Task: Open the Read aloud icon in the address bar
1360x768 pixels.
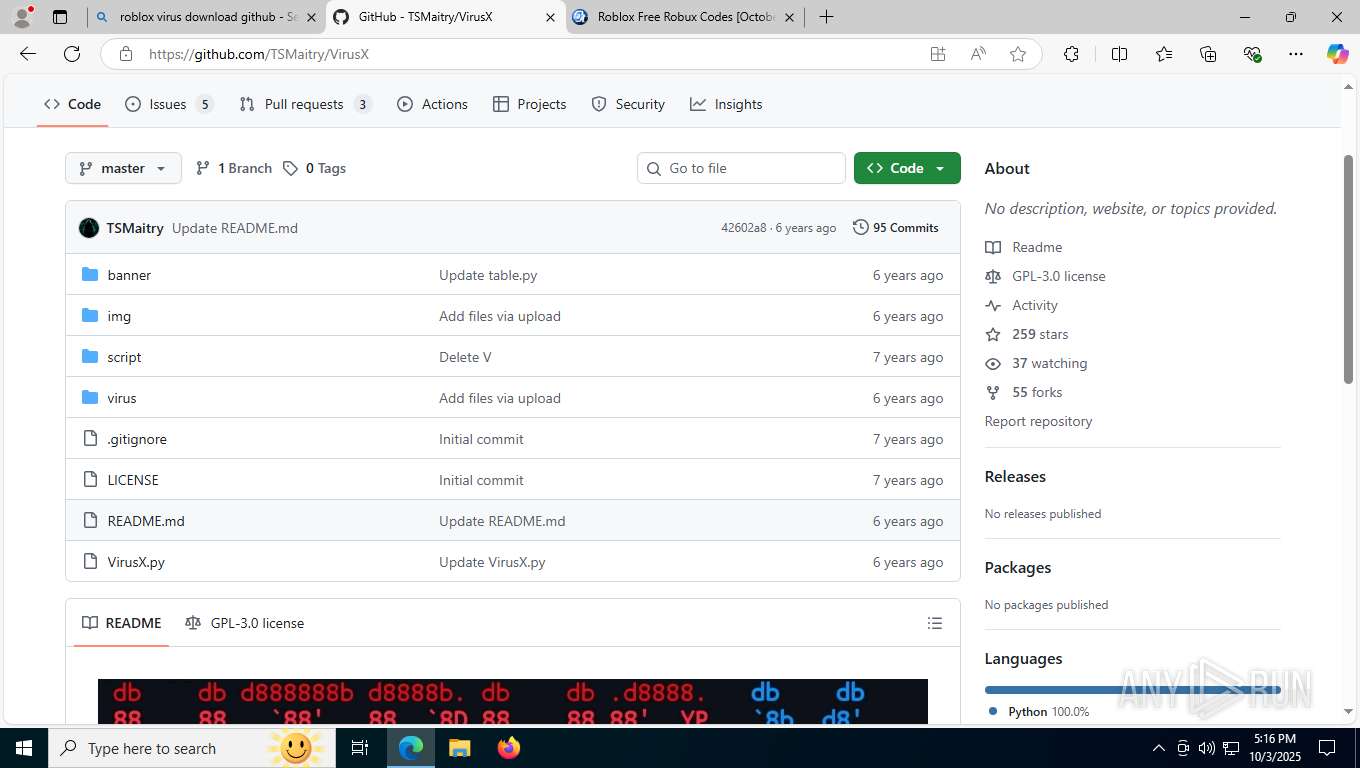Action: pos(978,54)
